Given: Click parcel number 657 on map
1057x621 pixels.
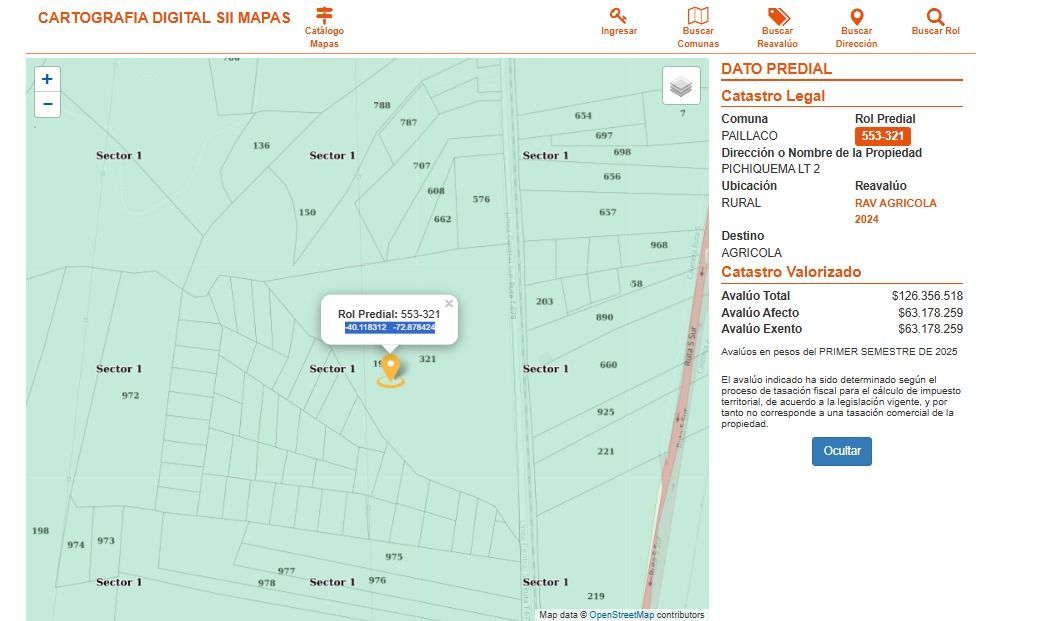Looking at the screenshot, I should (607, 212).
